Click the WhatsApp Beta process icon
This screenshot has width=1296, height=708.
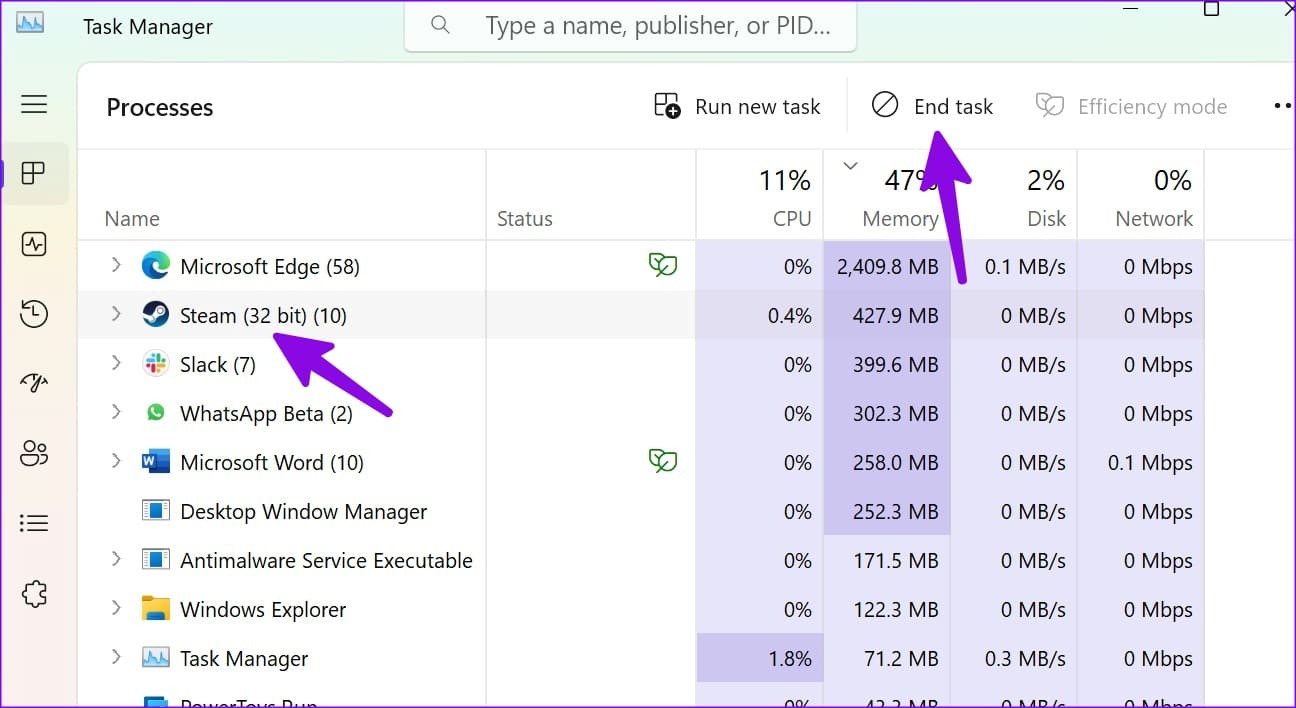pyautogui.click(x=155, y=413)
